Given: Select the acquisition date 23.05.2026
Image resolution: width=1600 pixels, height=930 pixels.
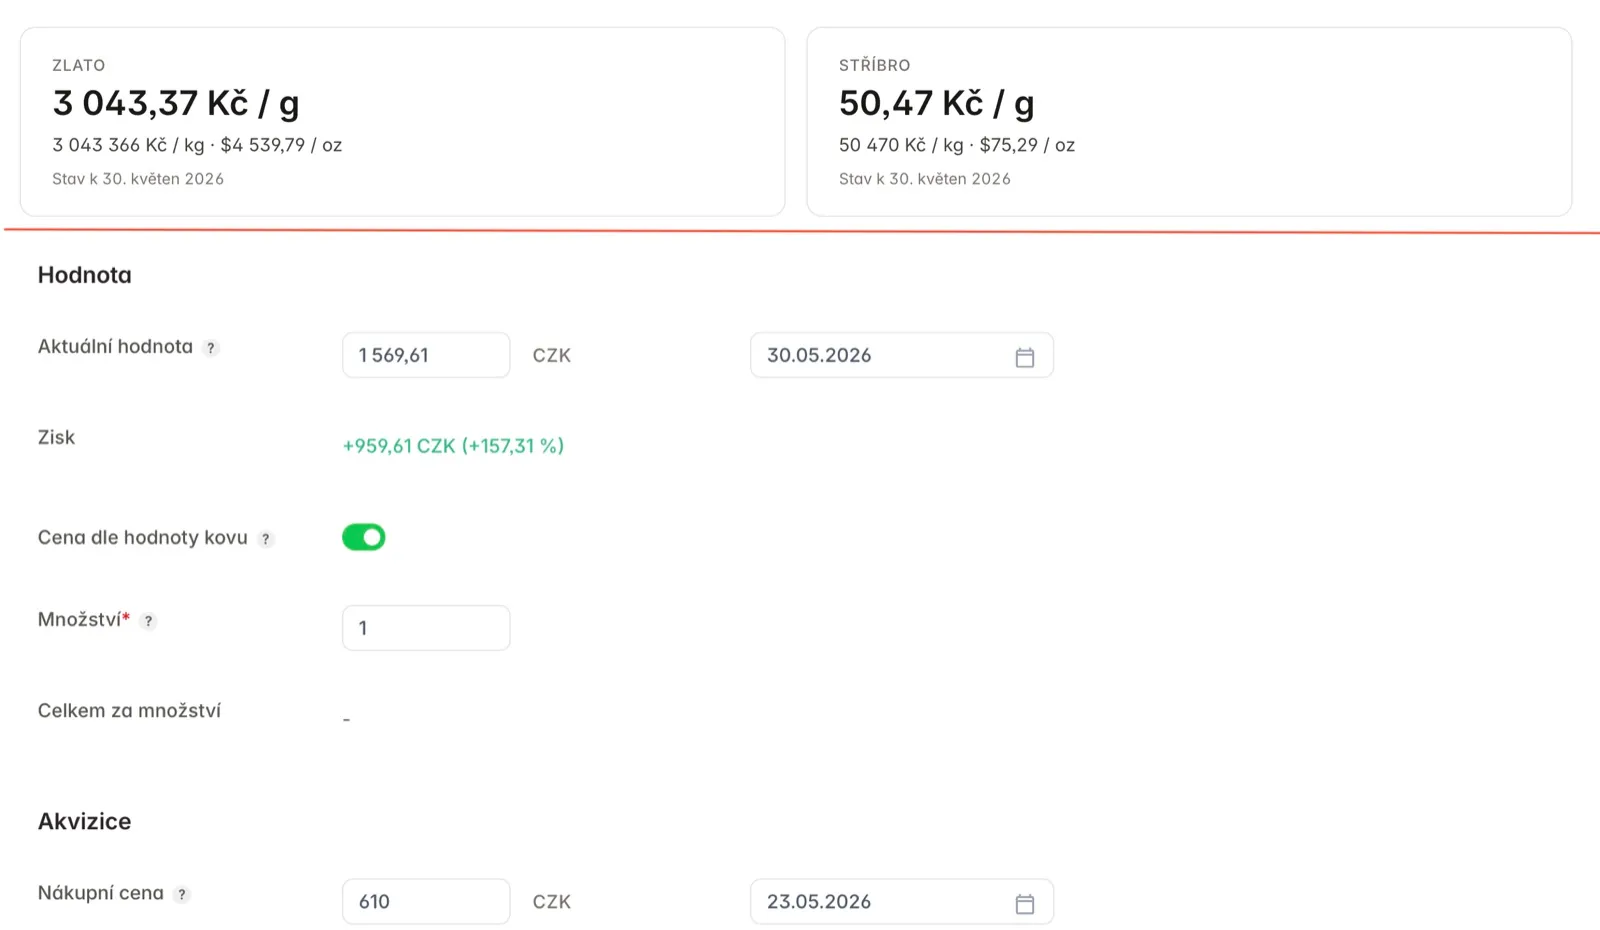Looking at the screenshot, I should pos(902,901).
